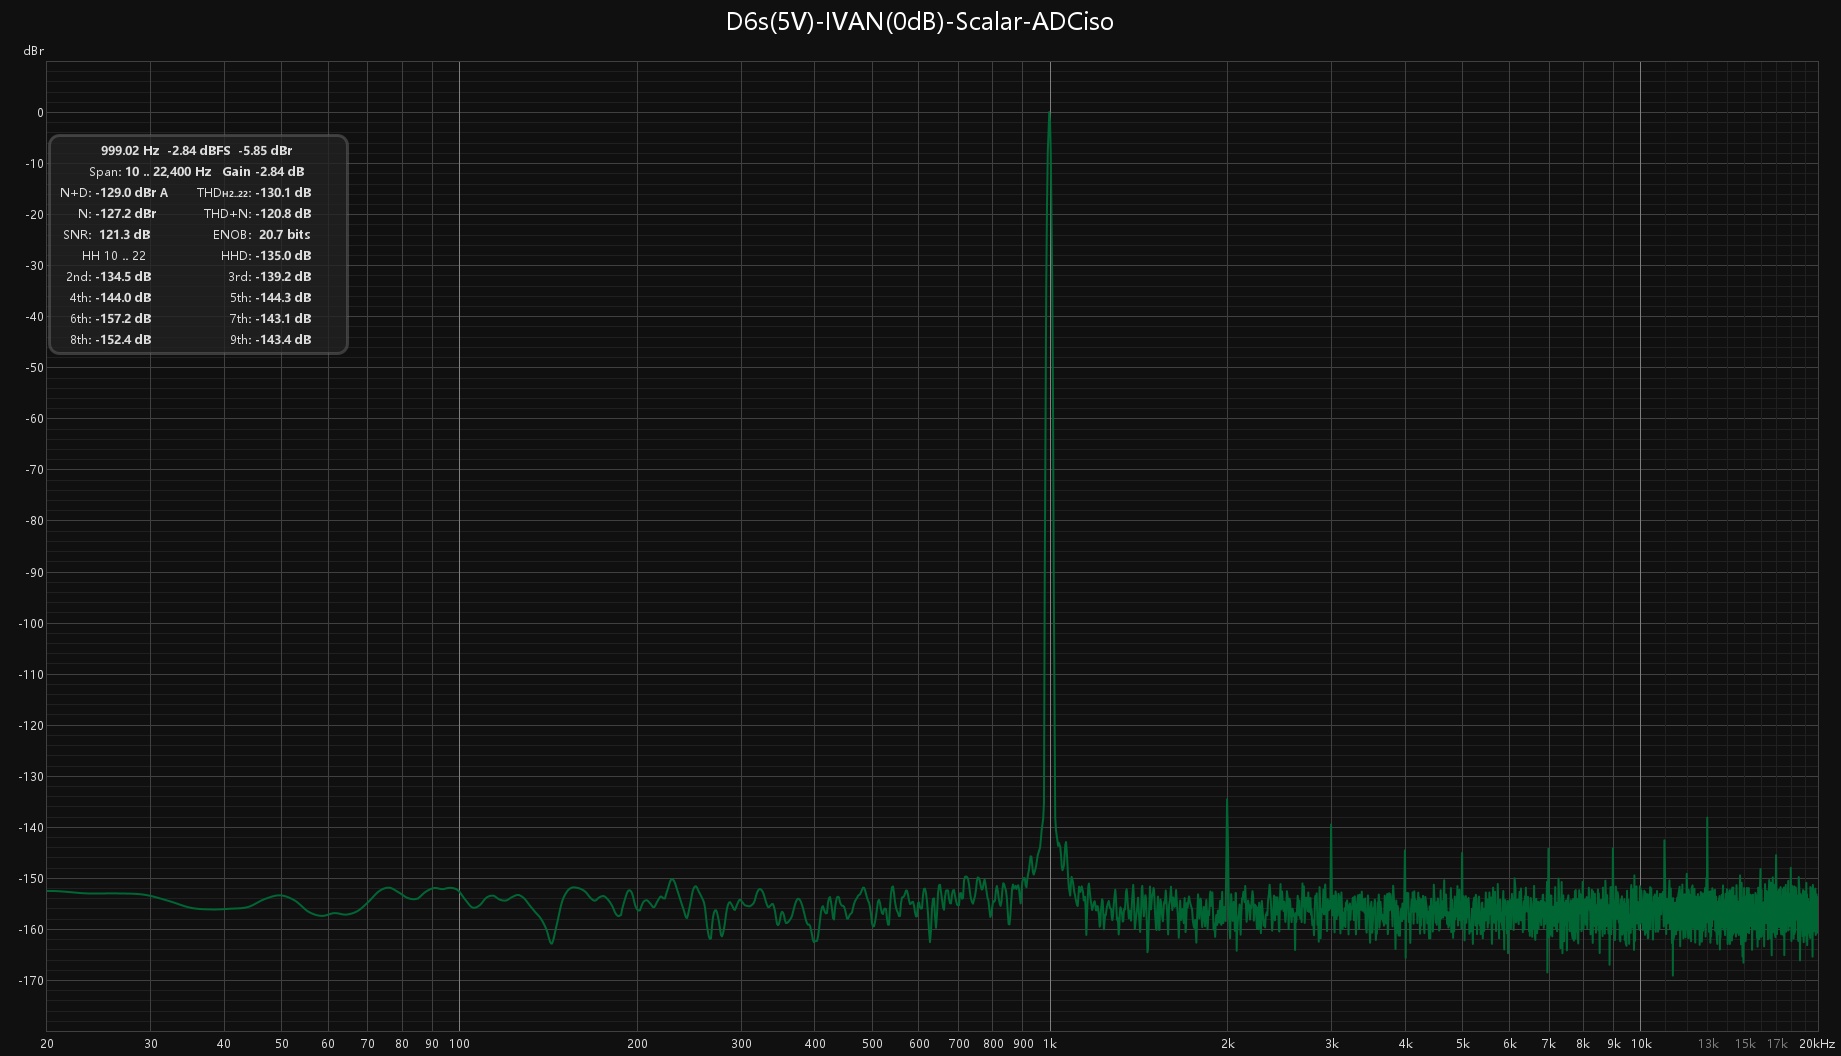Click the 15k label on frequency axis

[1745, 1044]
